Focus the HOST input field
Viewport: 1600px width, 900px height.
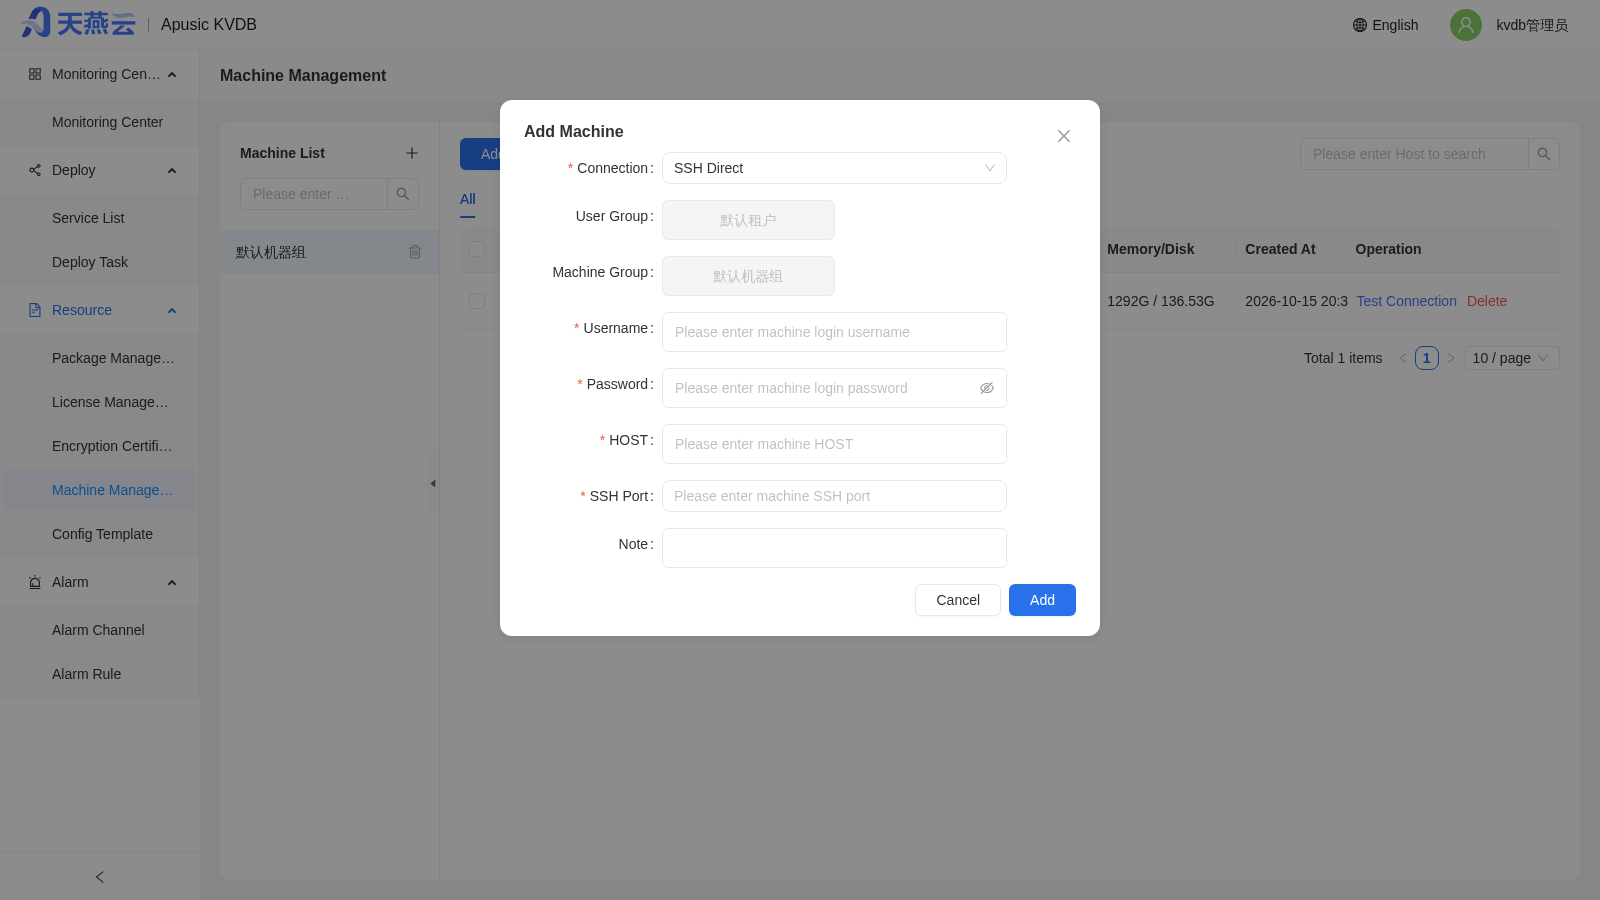click(x=834, y=444)
